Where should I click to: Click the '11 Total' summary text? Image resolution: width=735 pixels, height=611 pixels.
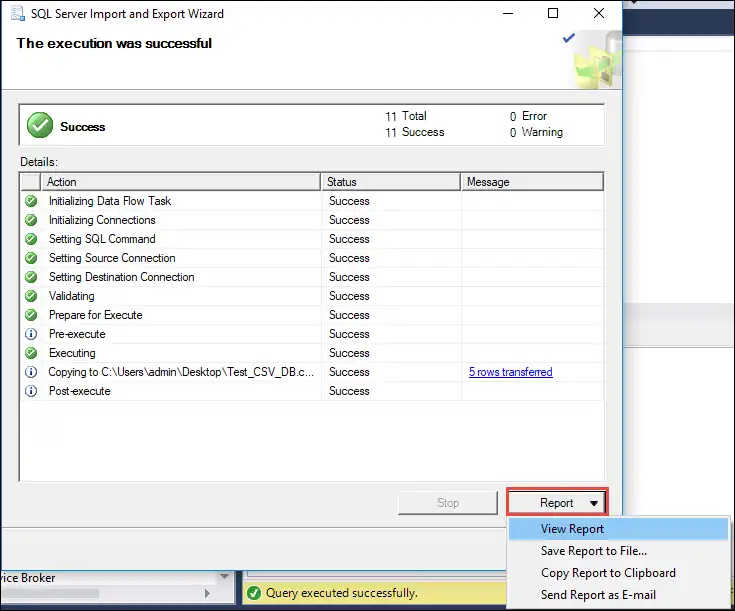tap(406, 116)
